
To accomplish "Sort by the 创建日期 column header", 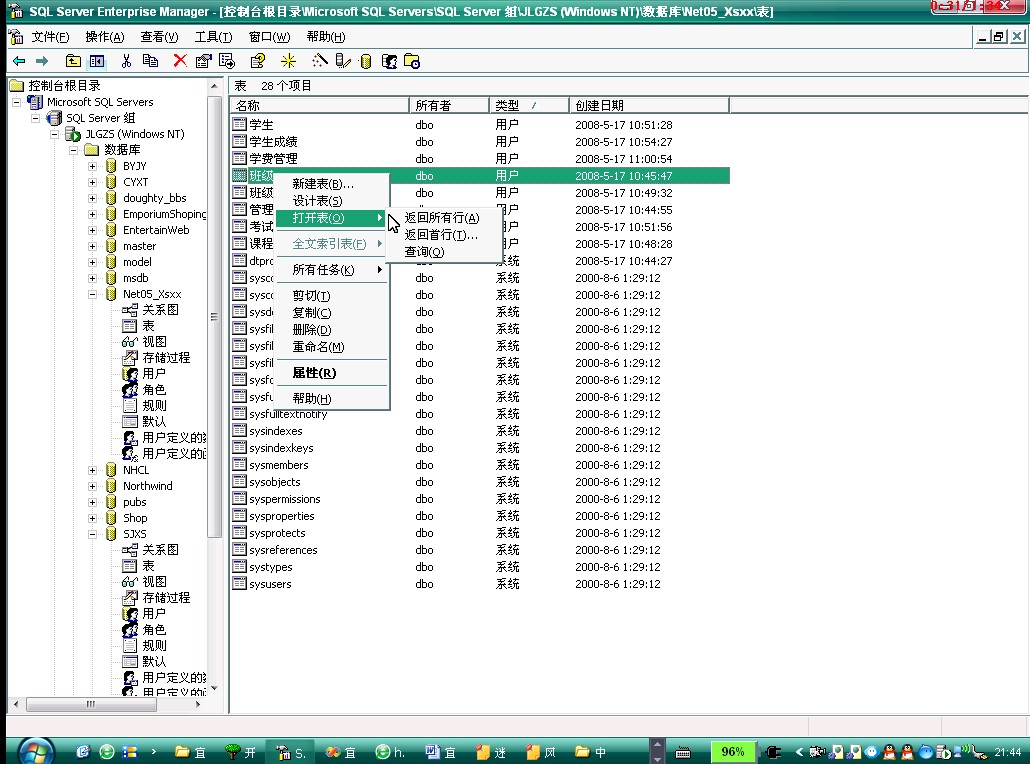I will pos(649,105).
